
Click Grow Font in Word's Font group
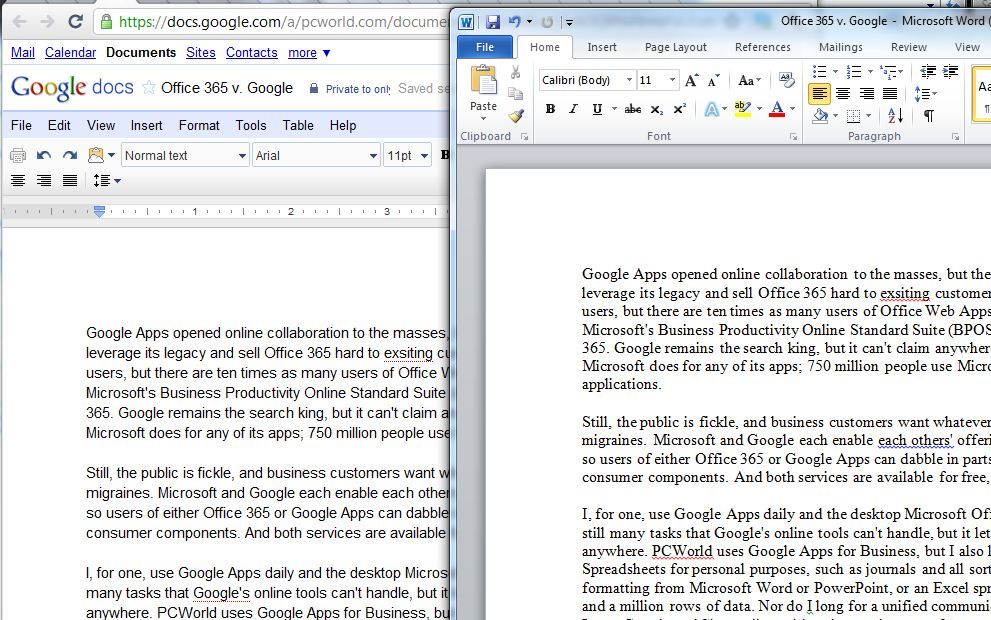691,80
